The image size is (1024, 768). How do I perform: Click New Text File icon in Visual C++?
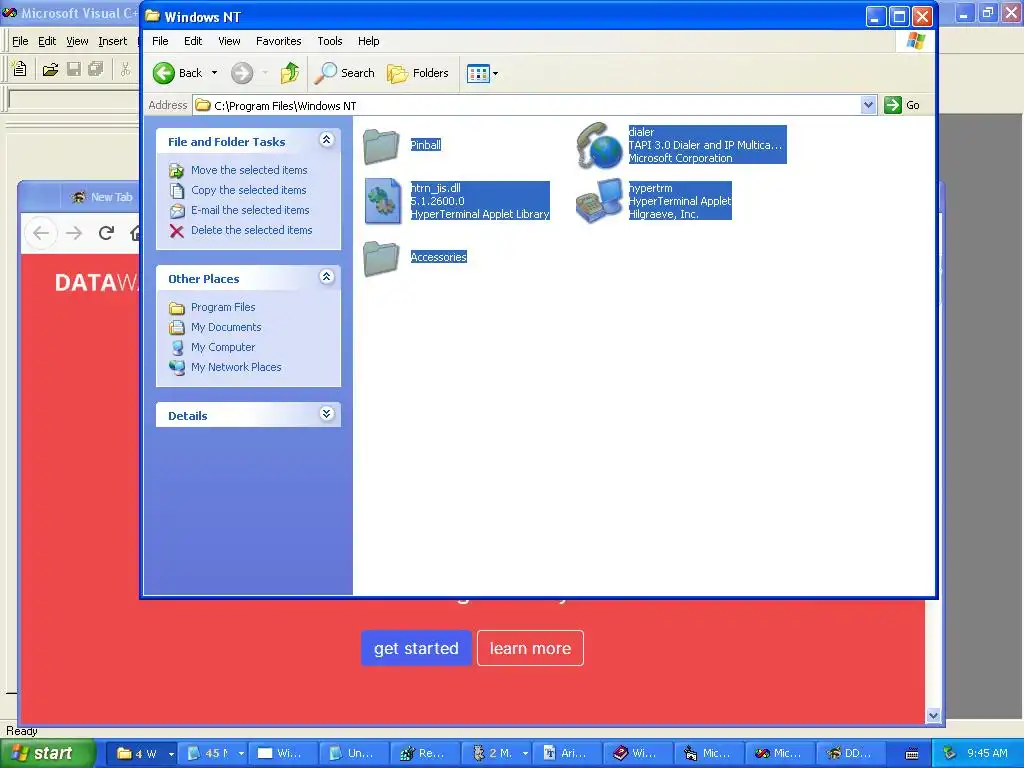[20, 69]
